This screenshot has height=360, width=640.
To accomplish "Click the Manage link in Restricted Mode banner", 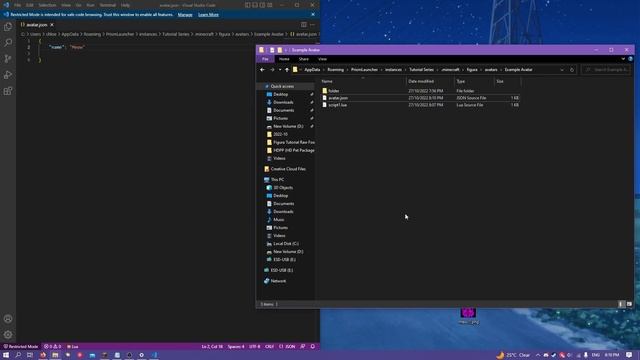I will click(185, 15).
